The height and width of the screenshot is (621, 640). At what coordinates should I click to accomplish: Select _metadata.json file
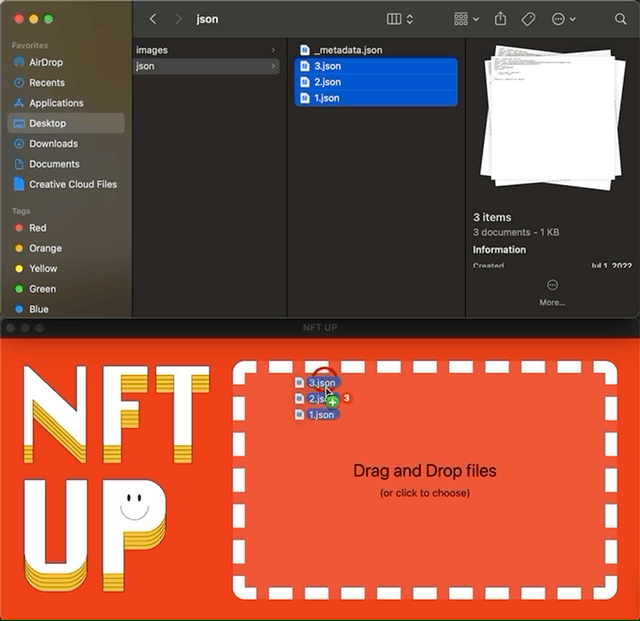[x=376, y=50]
